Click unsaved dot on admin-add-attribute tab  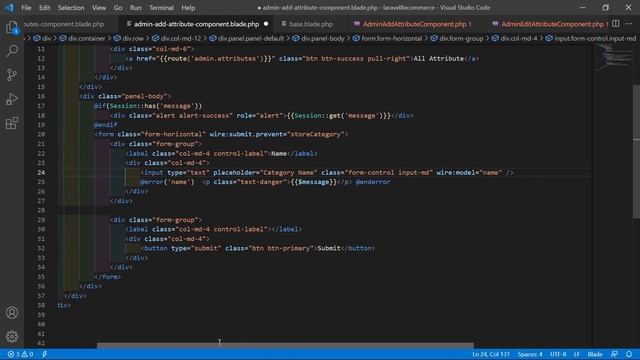pos(266,24)
